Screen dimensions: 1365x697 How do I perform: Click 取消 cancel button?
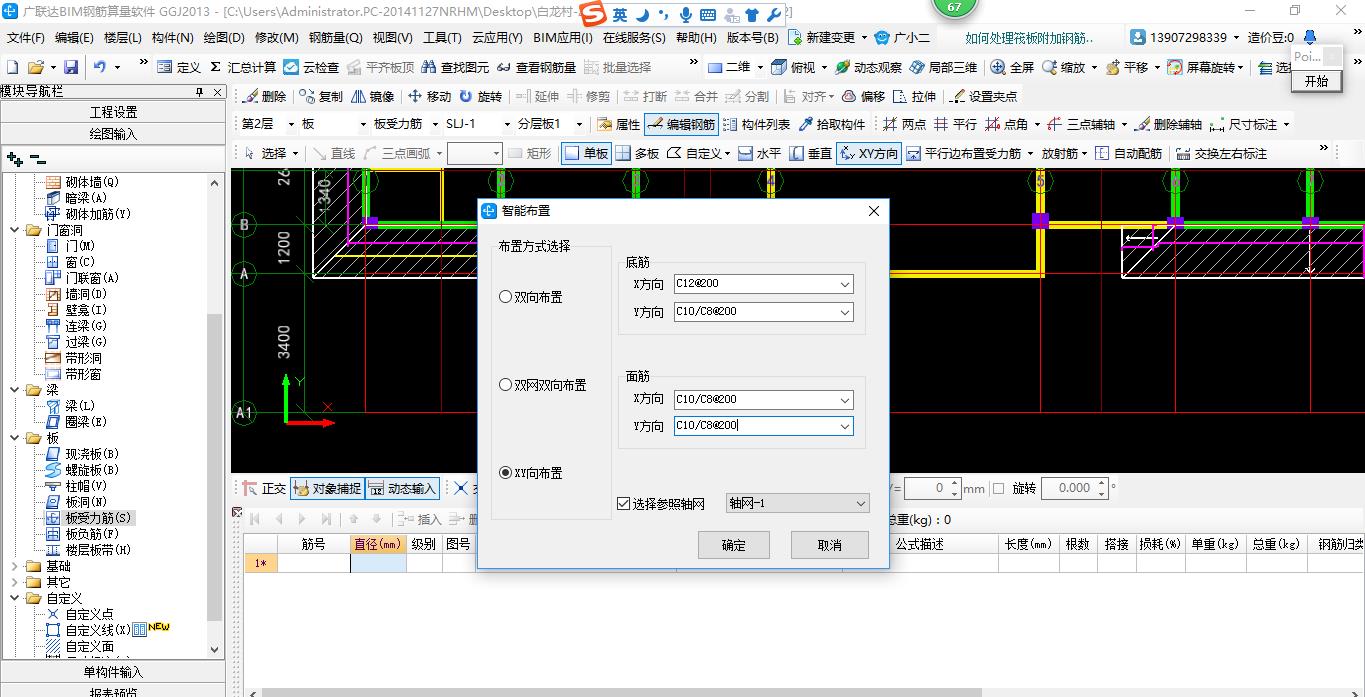829,545
